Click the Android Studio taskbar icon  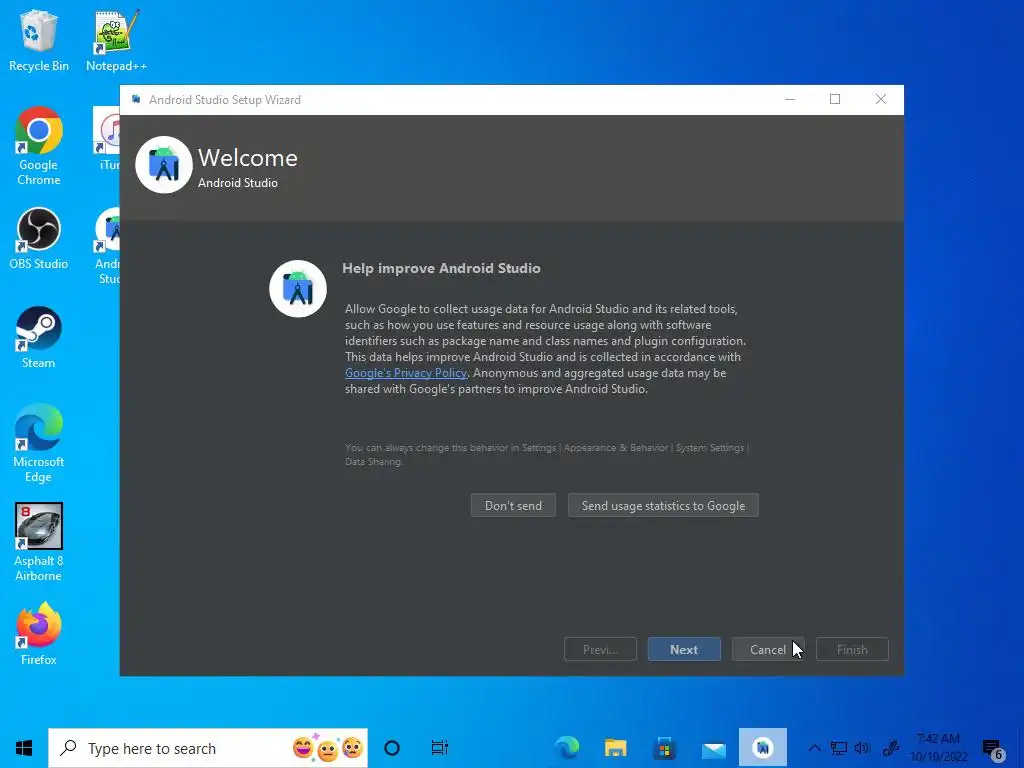(763, 748)
